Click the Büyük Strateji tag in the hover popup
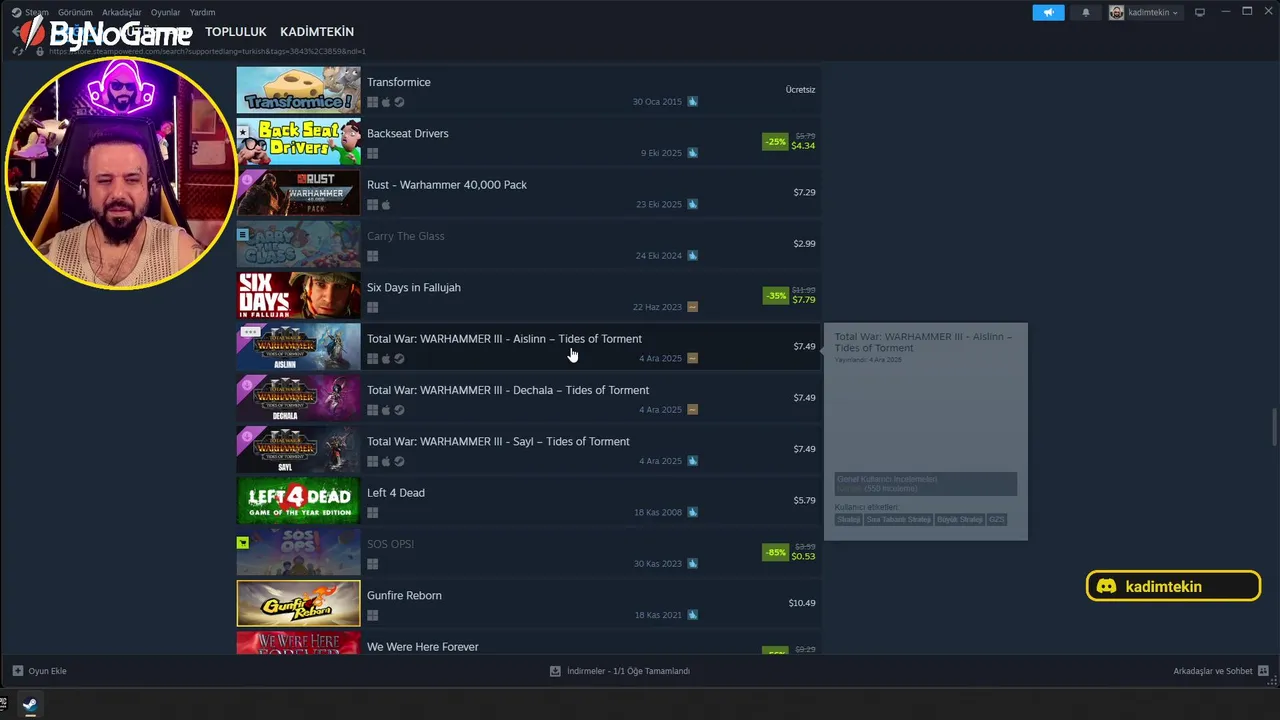Viewport: 1280px width, 720px height. 959,520
